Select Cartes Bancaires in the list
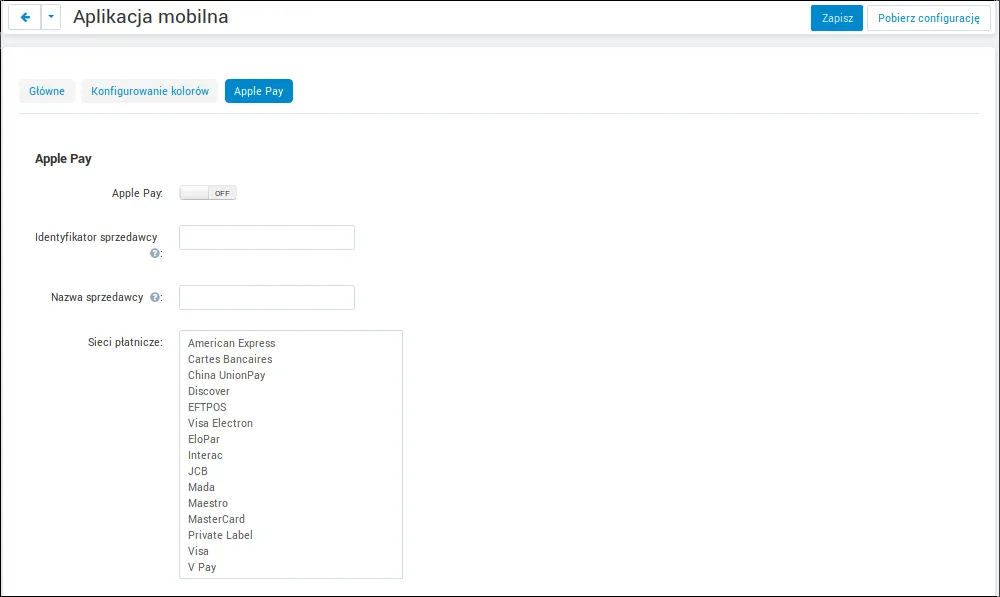This screenshot has width=1000, height=597. [291, 359]
